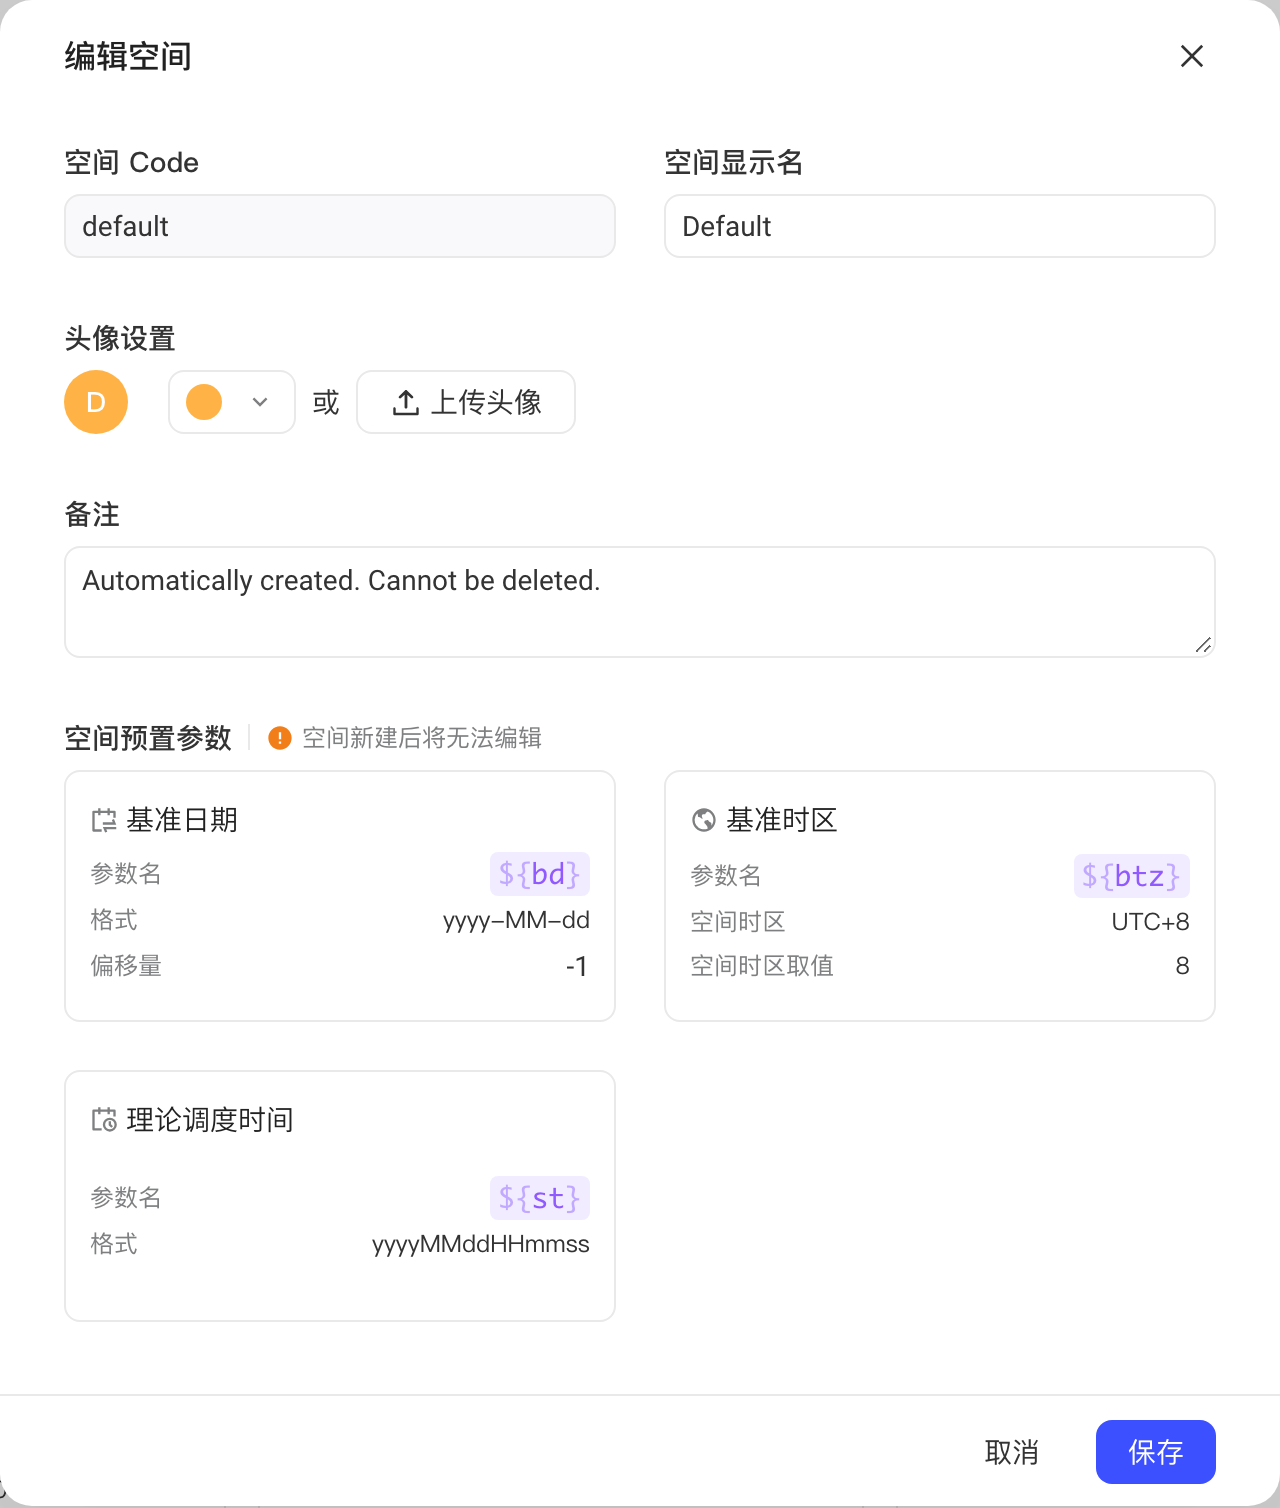Click the 基准日期 card title
This screenshot has width=1280, height=1508.
(182, 820)
